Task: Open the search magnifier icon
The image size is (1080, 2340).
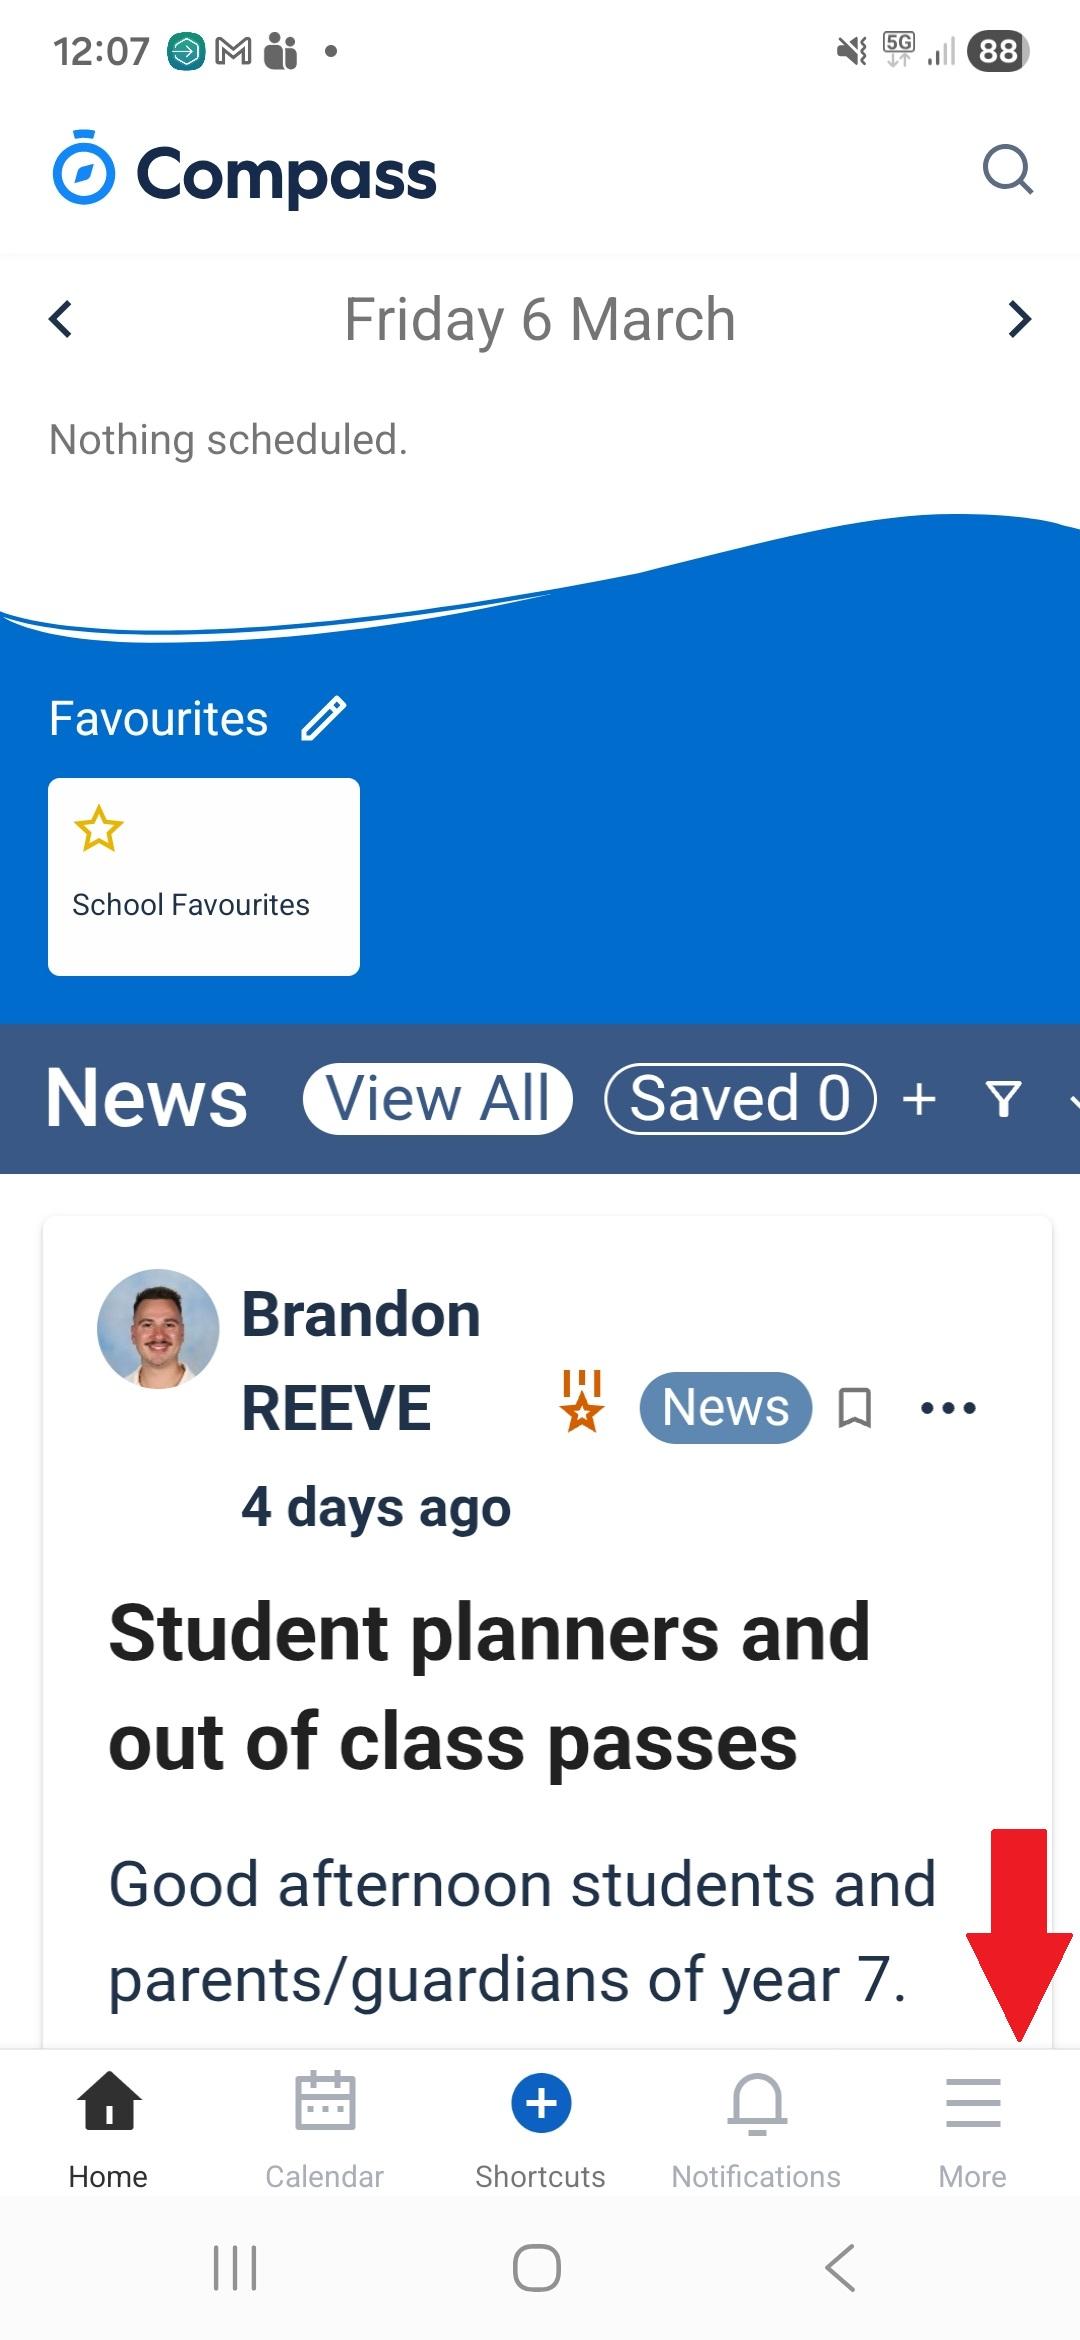Action: [x=1007, y=169]
